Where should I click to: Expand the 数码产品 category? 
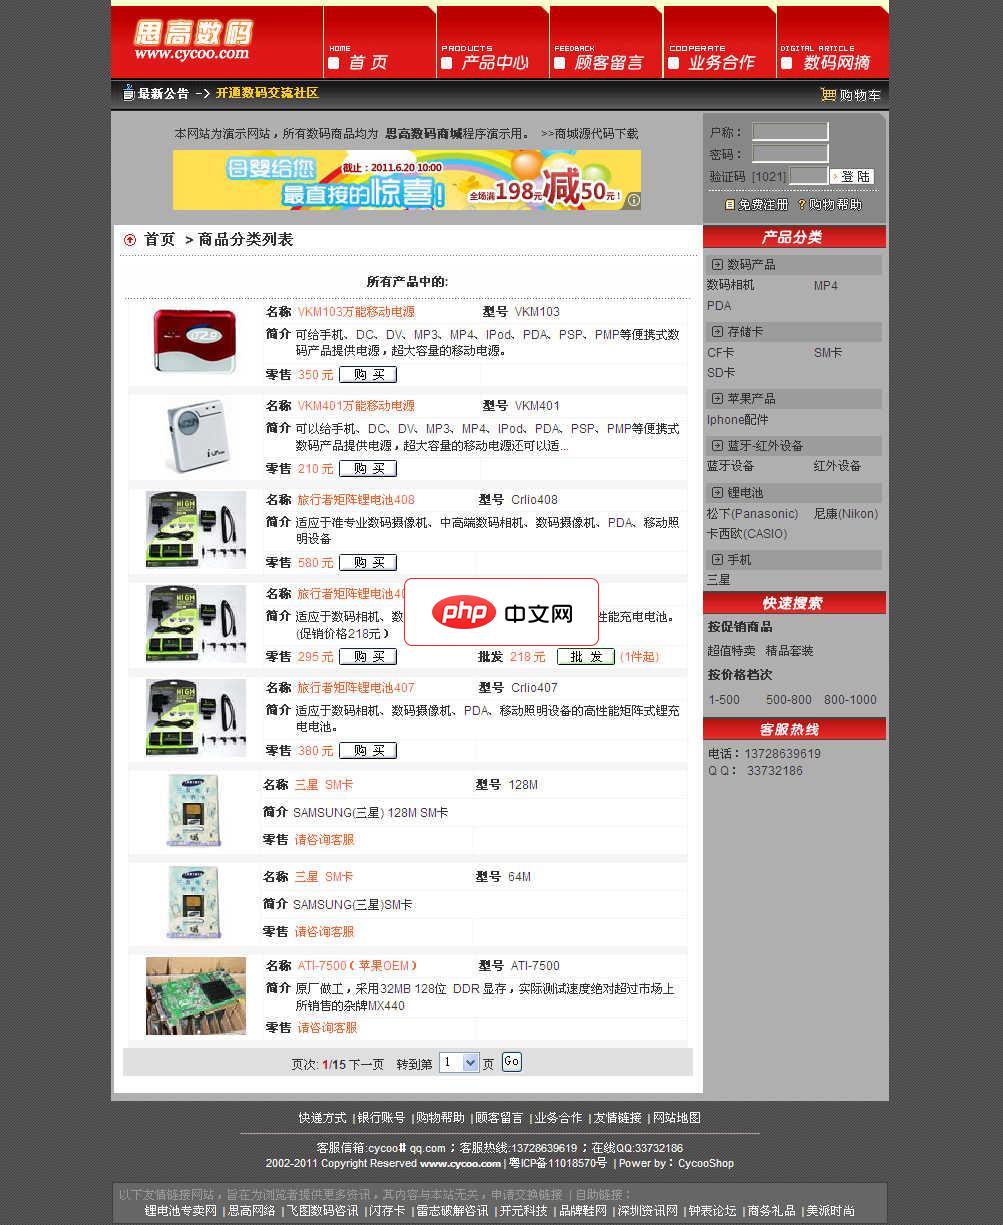(x=717, y=264)
